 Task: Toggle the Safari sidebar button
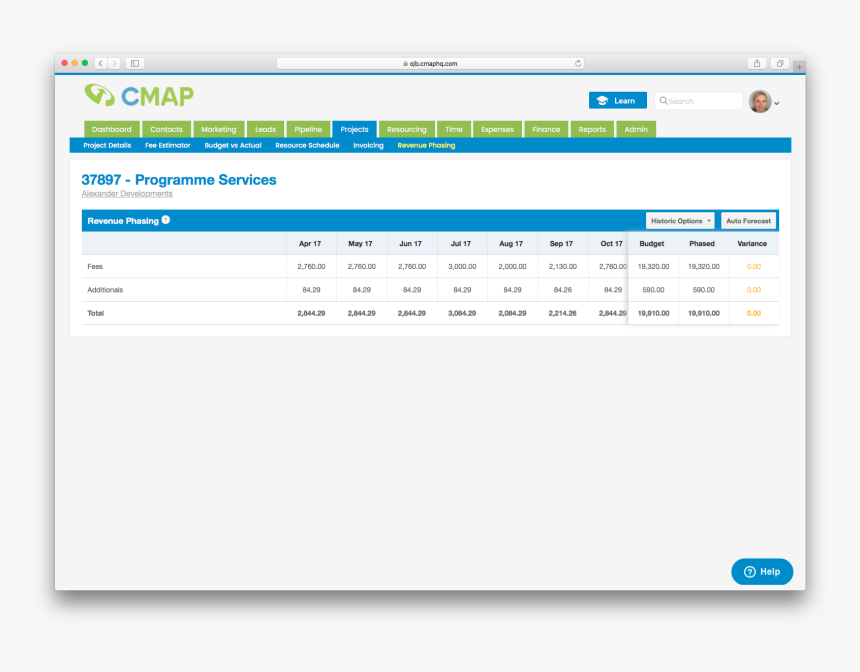pyautogui.click(x=135, y=63)
